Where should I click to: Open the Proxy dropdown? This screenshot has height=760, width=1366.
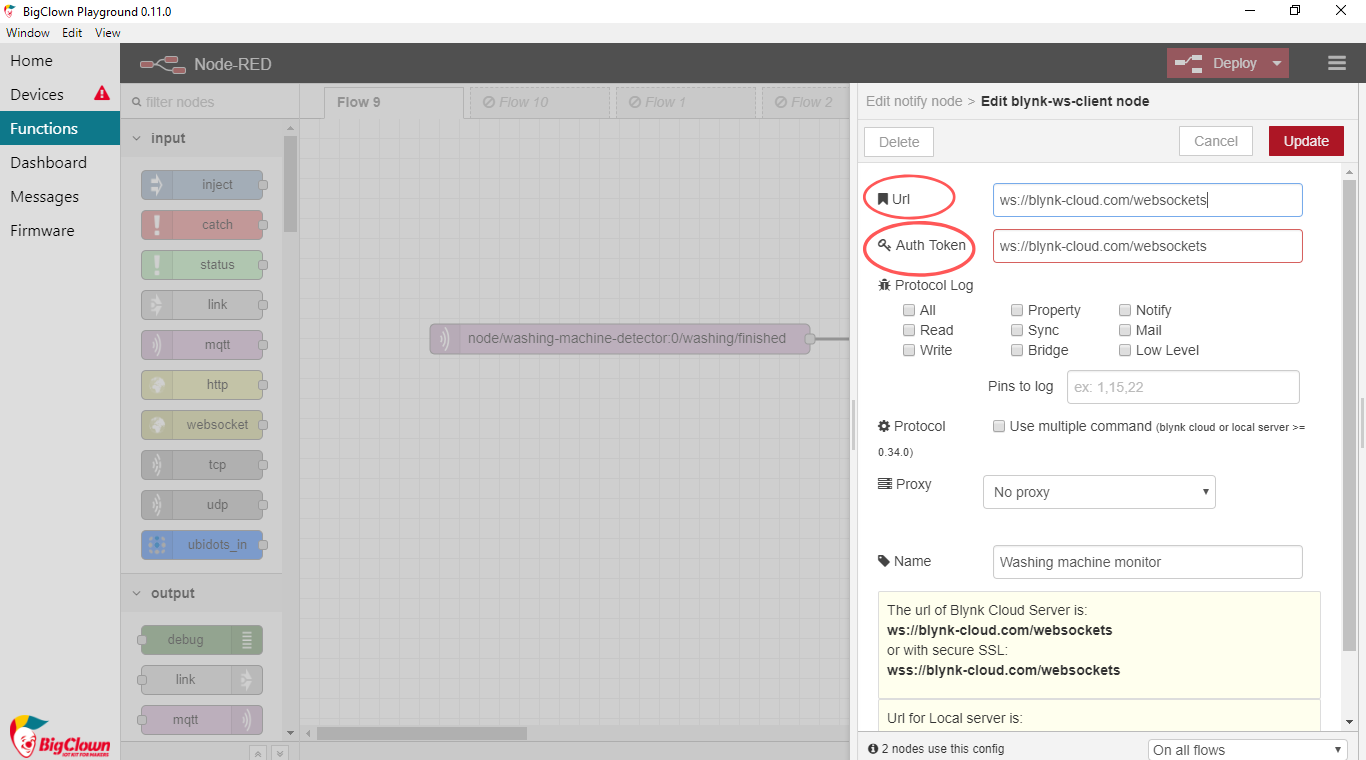pos(1099,492)
